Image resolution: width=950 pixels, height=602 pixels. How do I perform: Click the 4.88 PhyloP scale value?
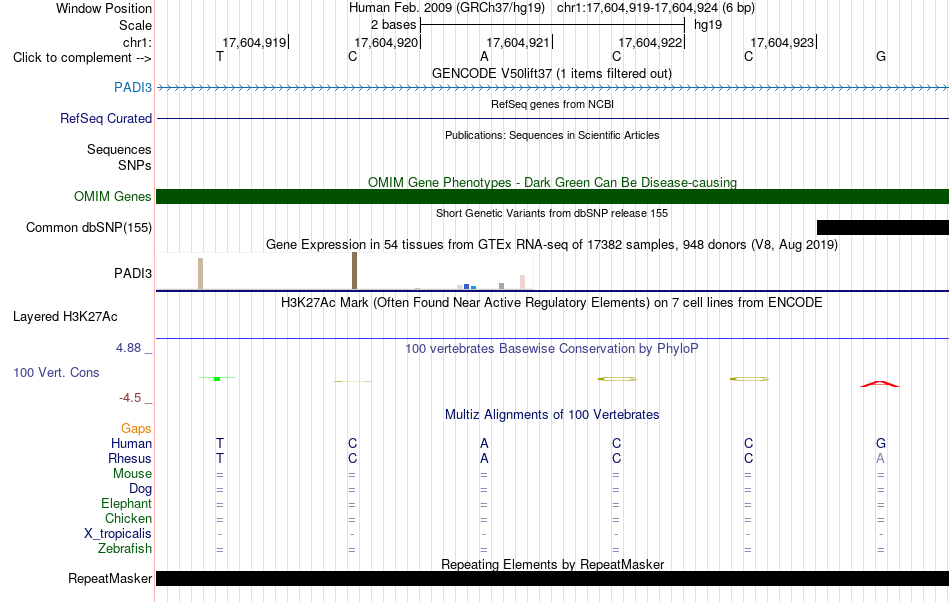(x=128, y=348)
